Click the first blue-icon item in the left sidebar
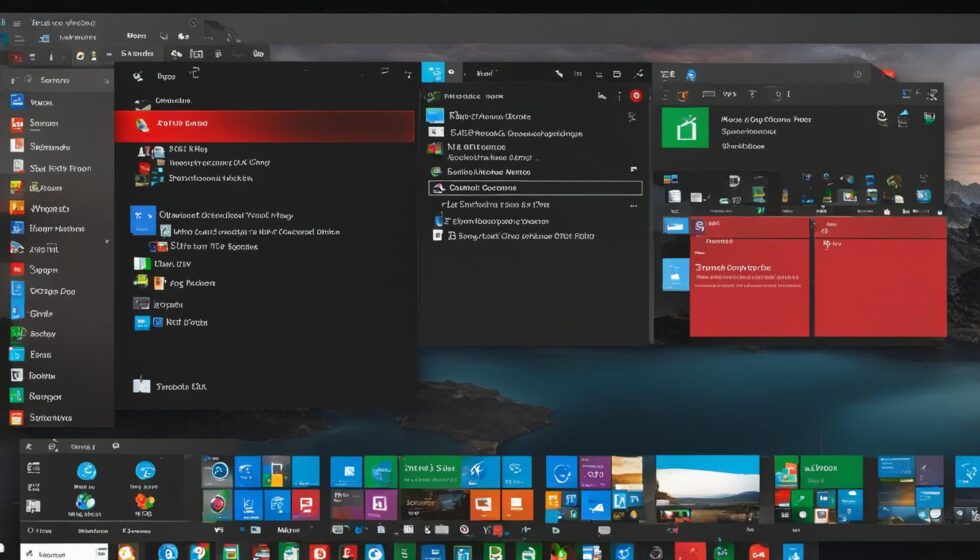 (x=17, y=101)
